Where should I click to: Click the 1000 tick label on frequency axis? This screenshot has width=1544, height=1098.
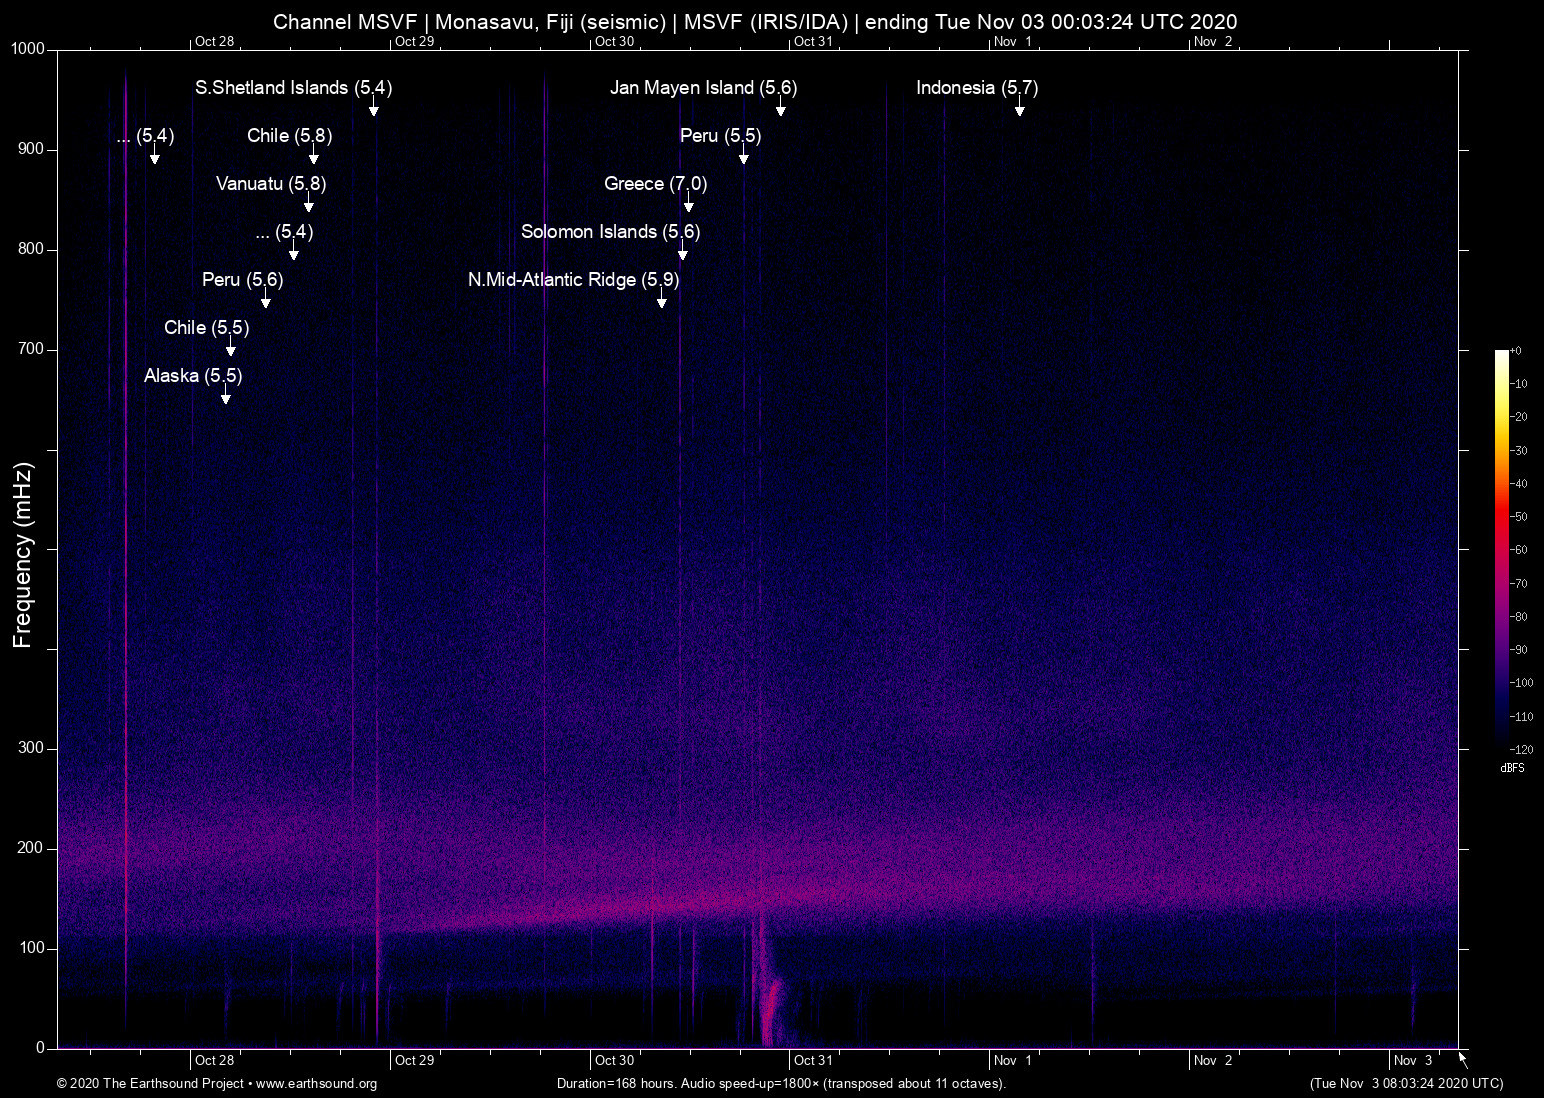(x=27, y=49)
